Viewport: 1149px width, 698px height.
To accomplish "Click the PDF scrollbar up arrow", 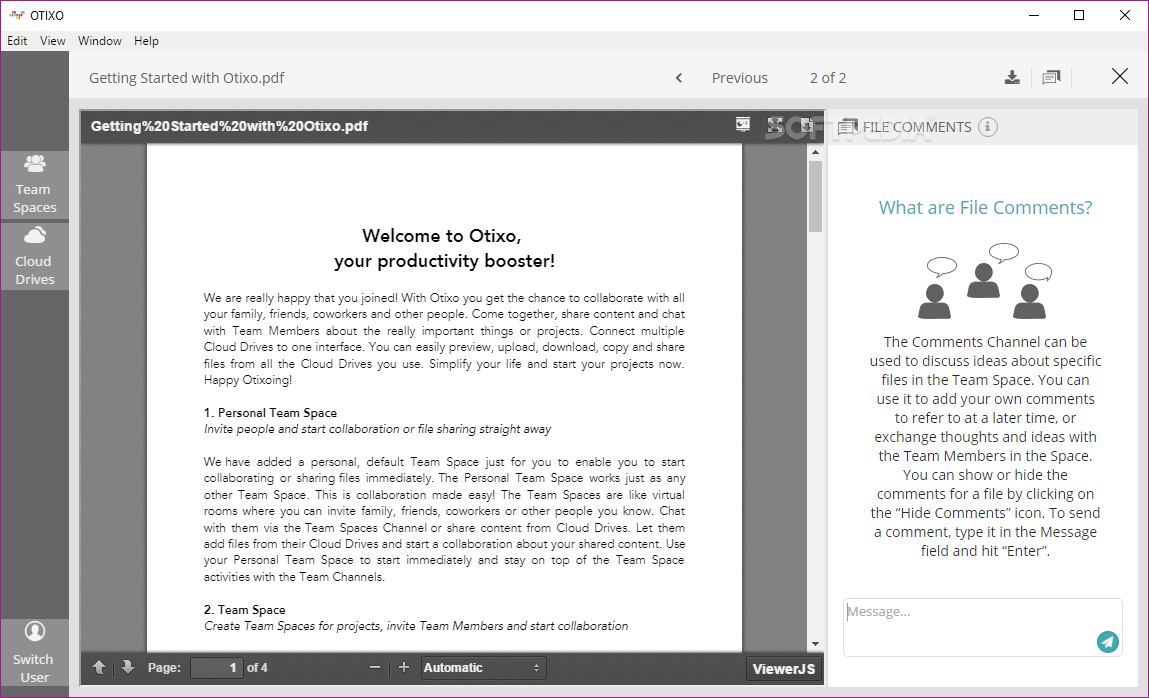I will [815, 152].
